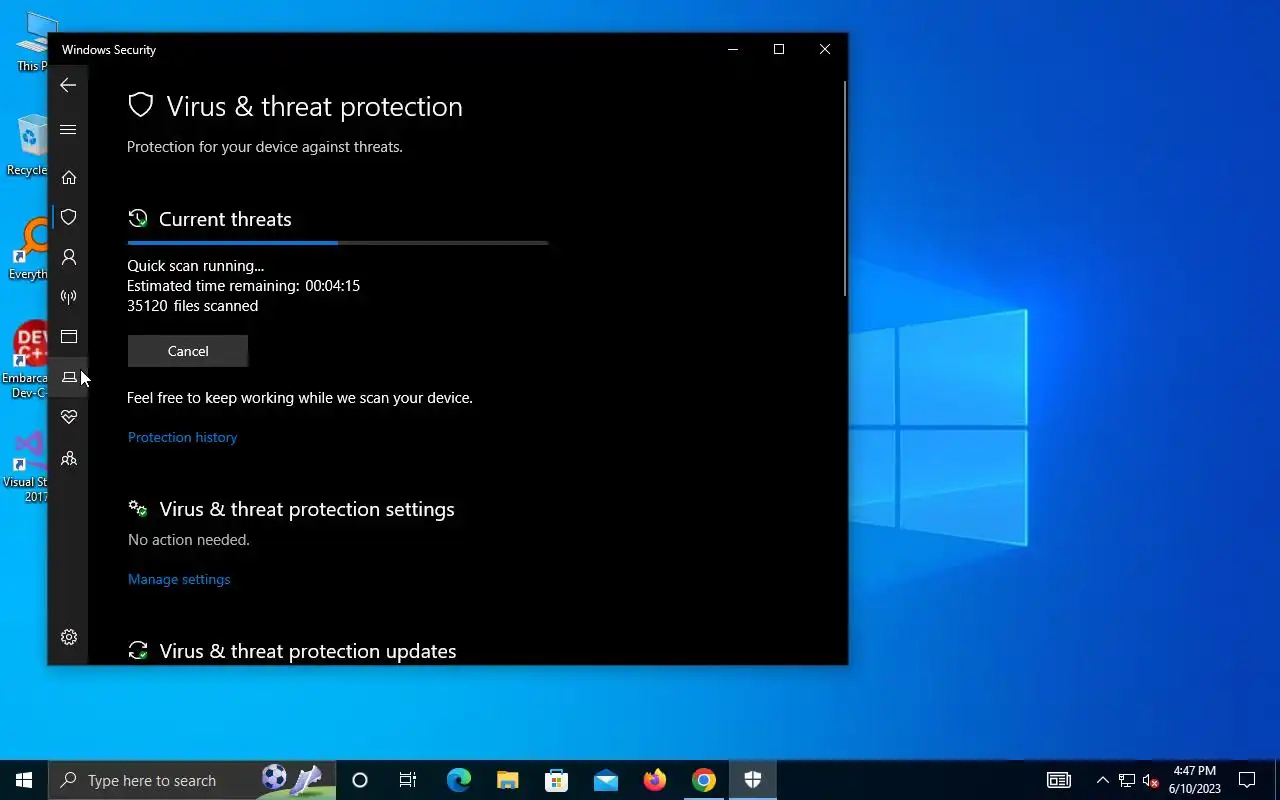Open Task View on taskbar
The width and height of the screenshot is (1280, 800).
point(408,780)
